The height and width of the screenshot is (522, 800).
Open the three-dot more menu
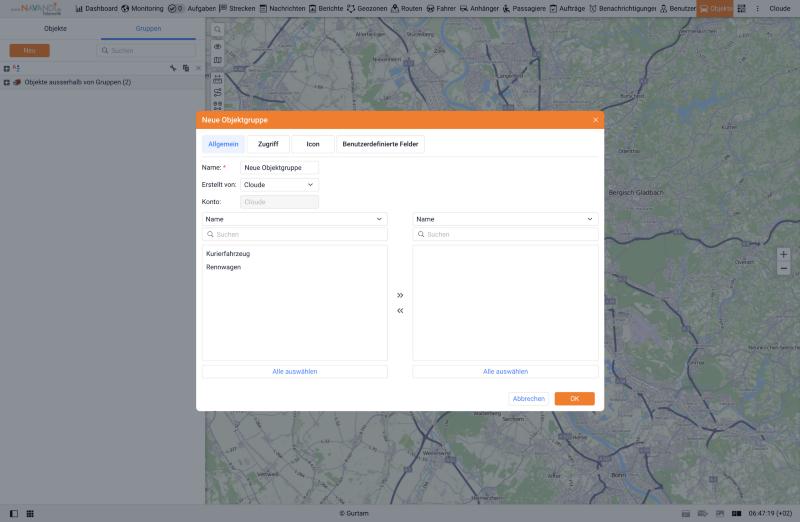(757, 9)
